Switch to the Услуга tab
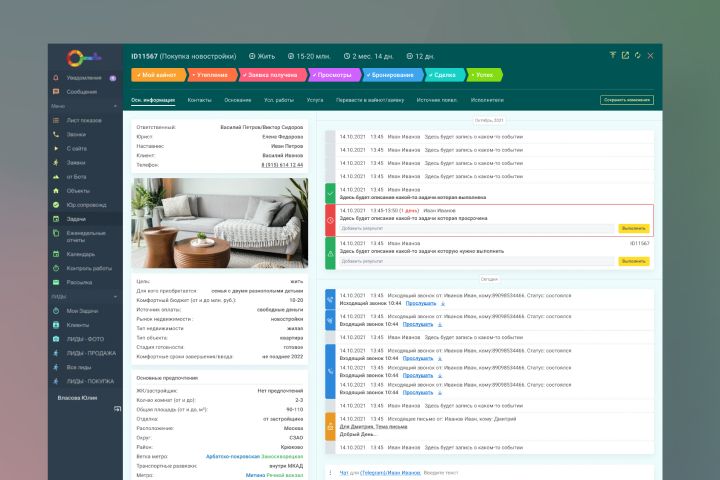720x480 pixels. coord(315,100)
